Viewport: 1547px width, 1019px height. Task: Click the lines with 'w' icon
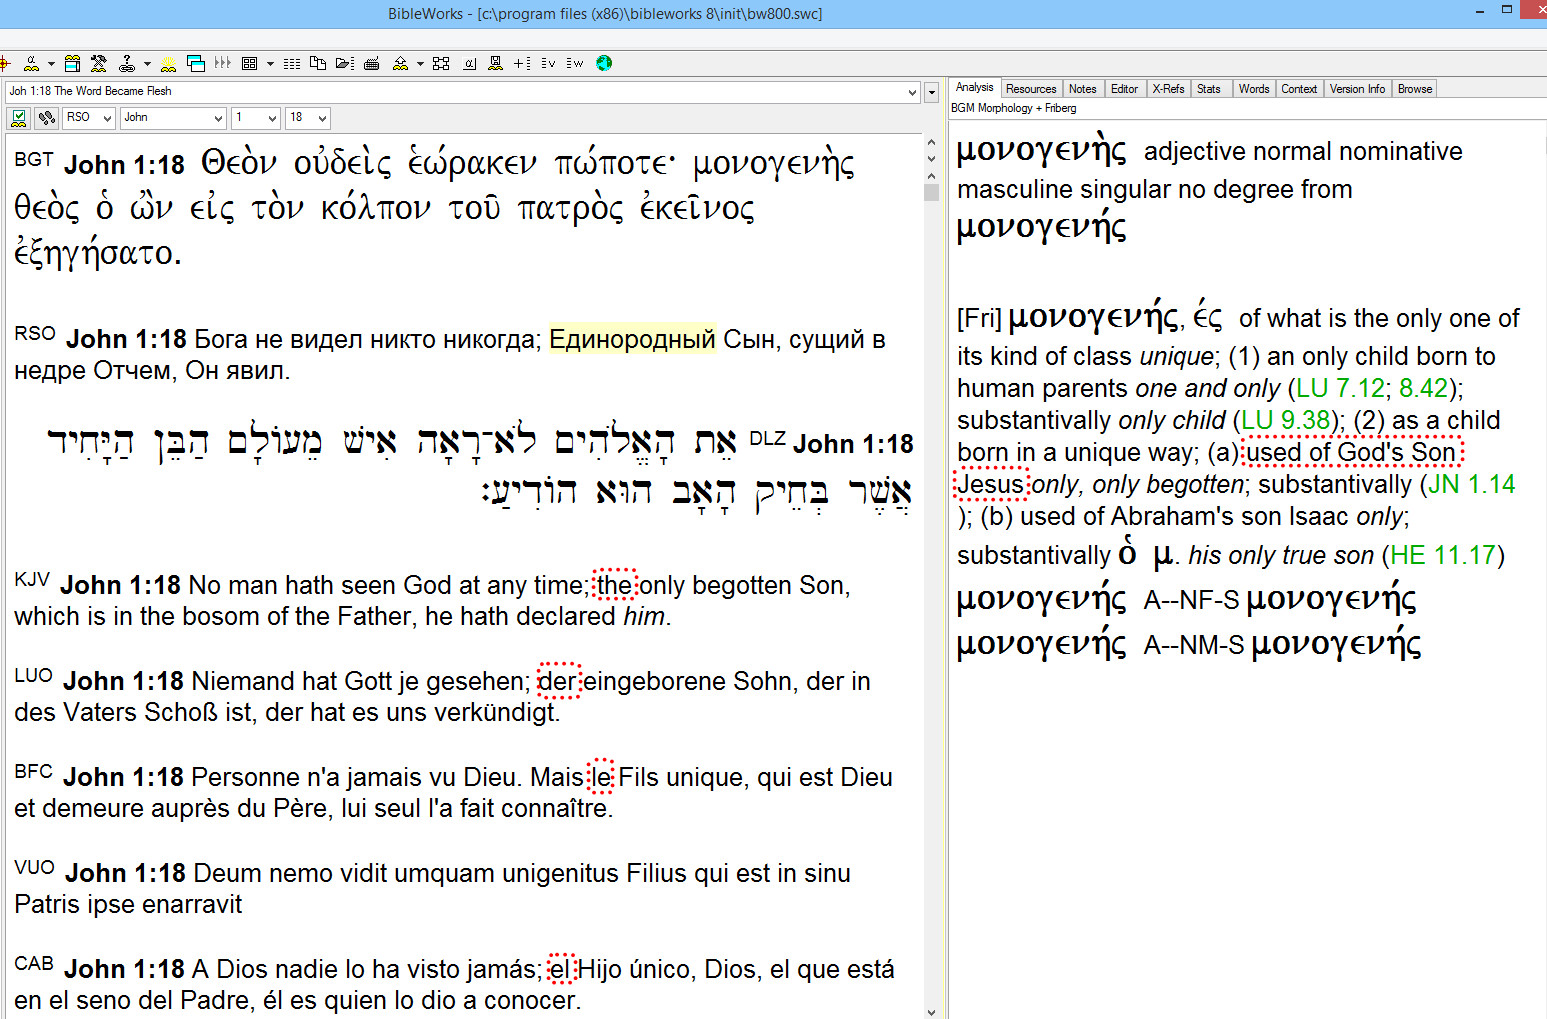point(574,63)
